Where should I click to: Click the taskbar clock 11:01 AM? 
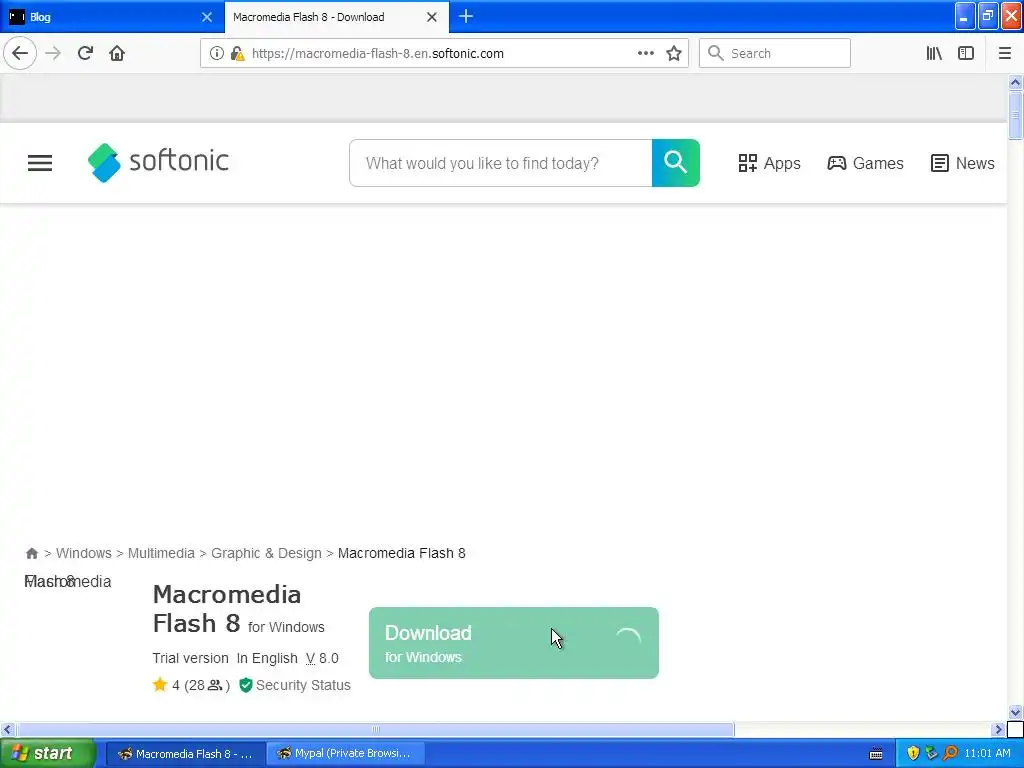tap(987, 754)
